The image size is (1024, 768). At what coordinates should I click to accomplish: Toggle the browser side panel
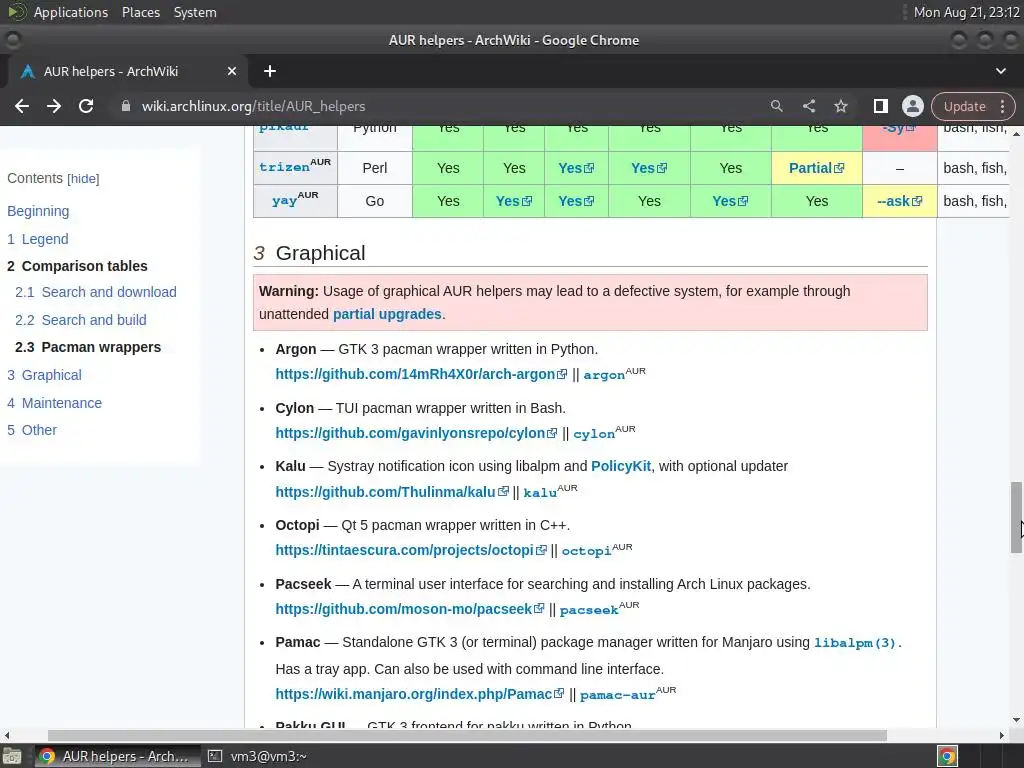point(880,106)
